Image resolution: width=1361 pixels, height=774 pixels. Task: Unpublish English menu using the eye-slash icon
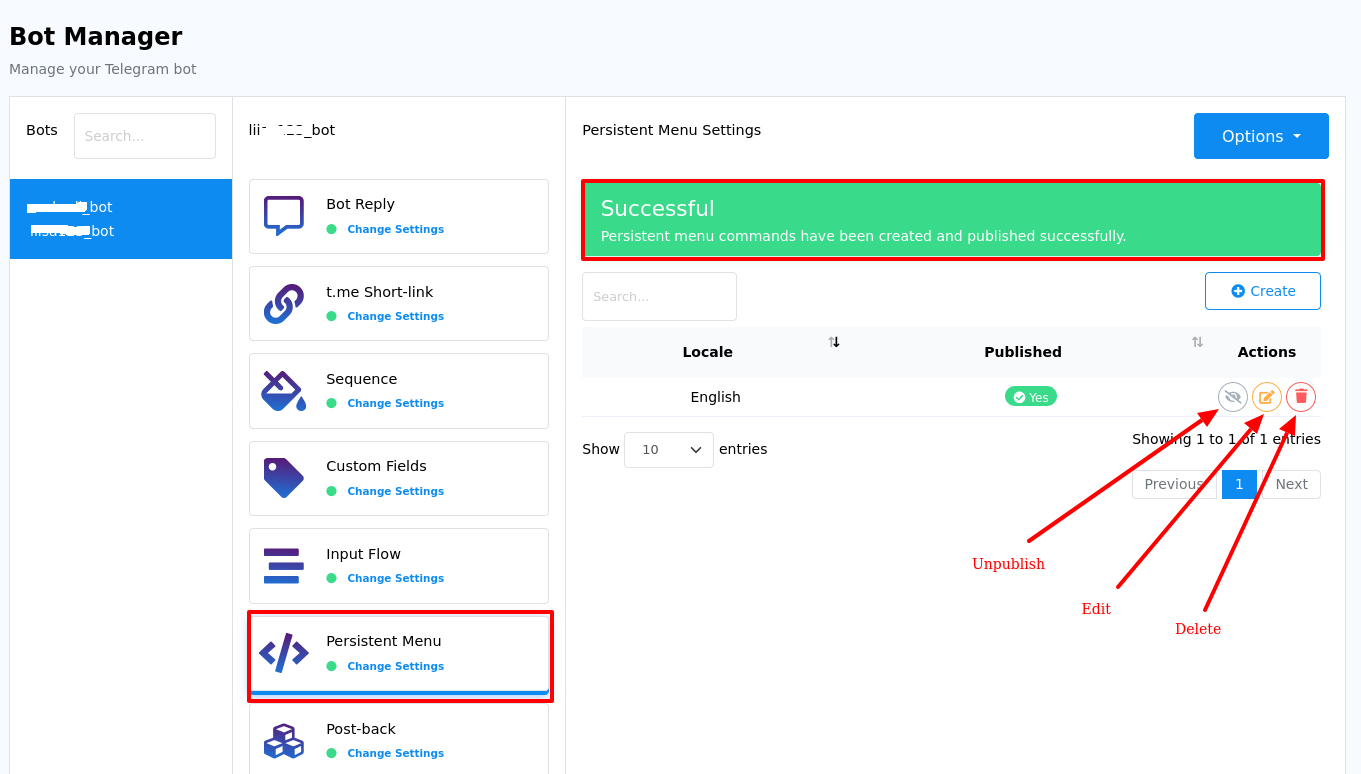[x=1232, y=396]
